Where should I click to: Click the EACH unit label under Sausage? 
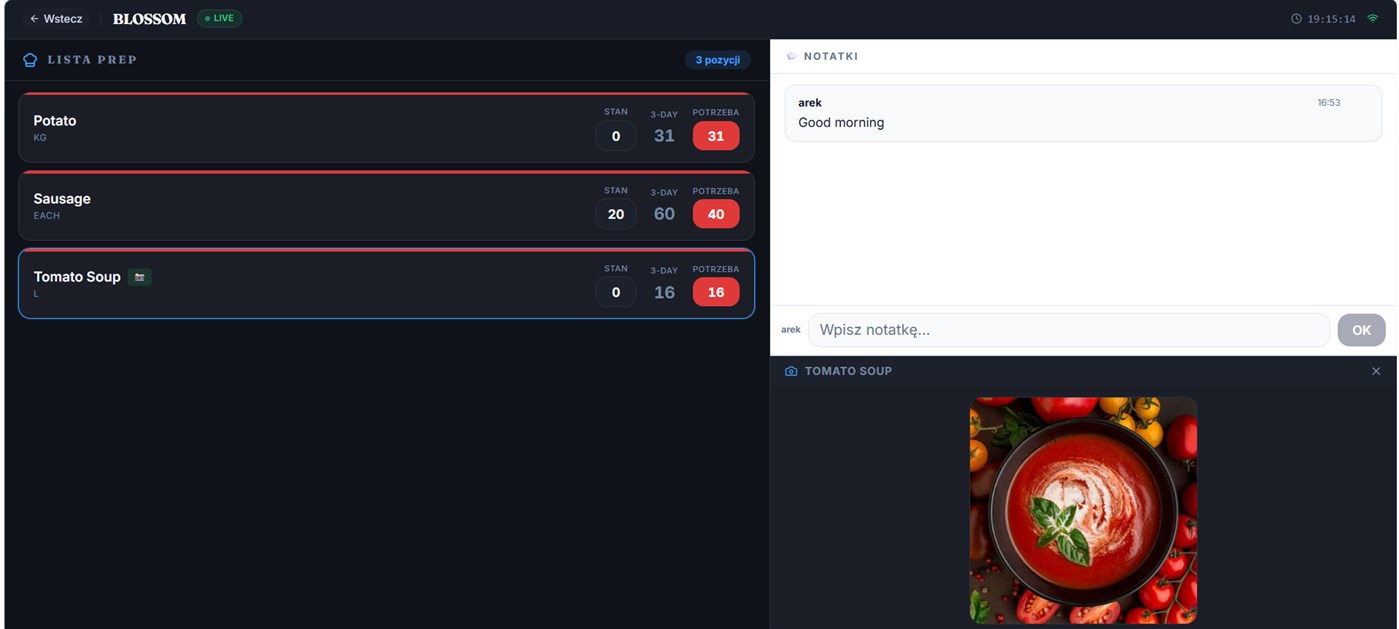(x=47, y=216)
